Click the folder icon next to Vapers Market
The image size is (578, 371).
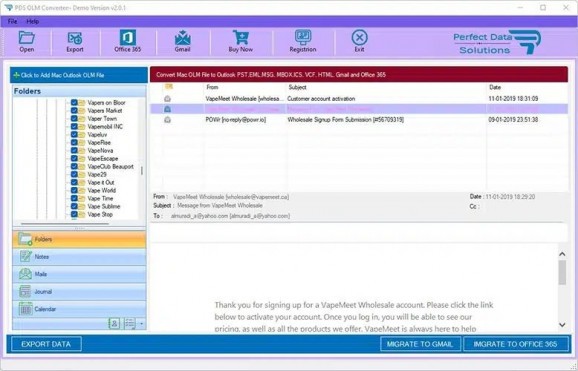(x=81, y=111)
